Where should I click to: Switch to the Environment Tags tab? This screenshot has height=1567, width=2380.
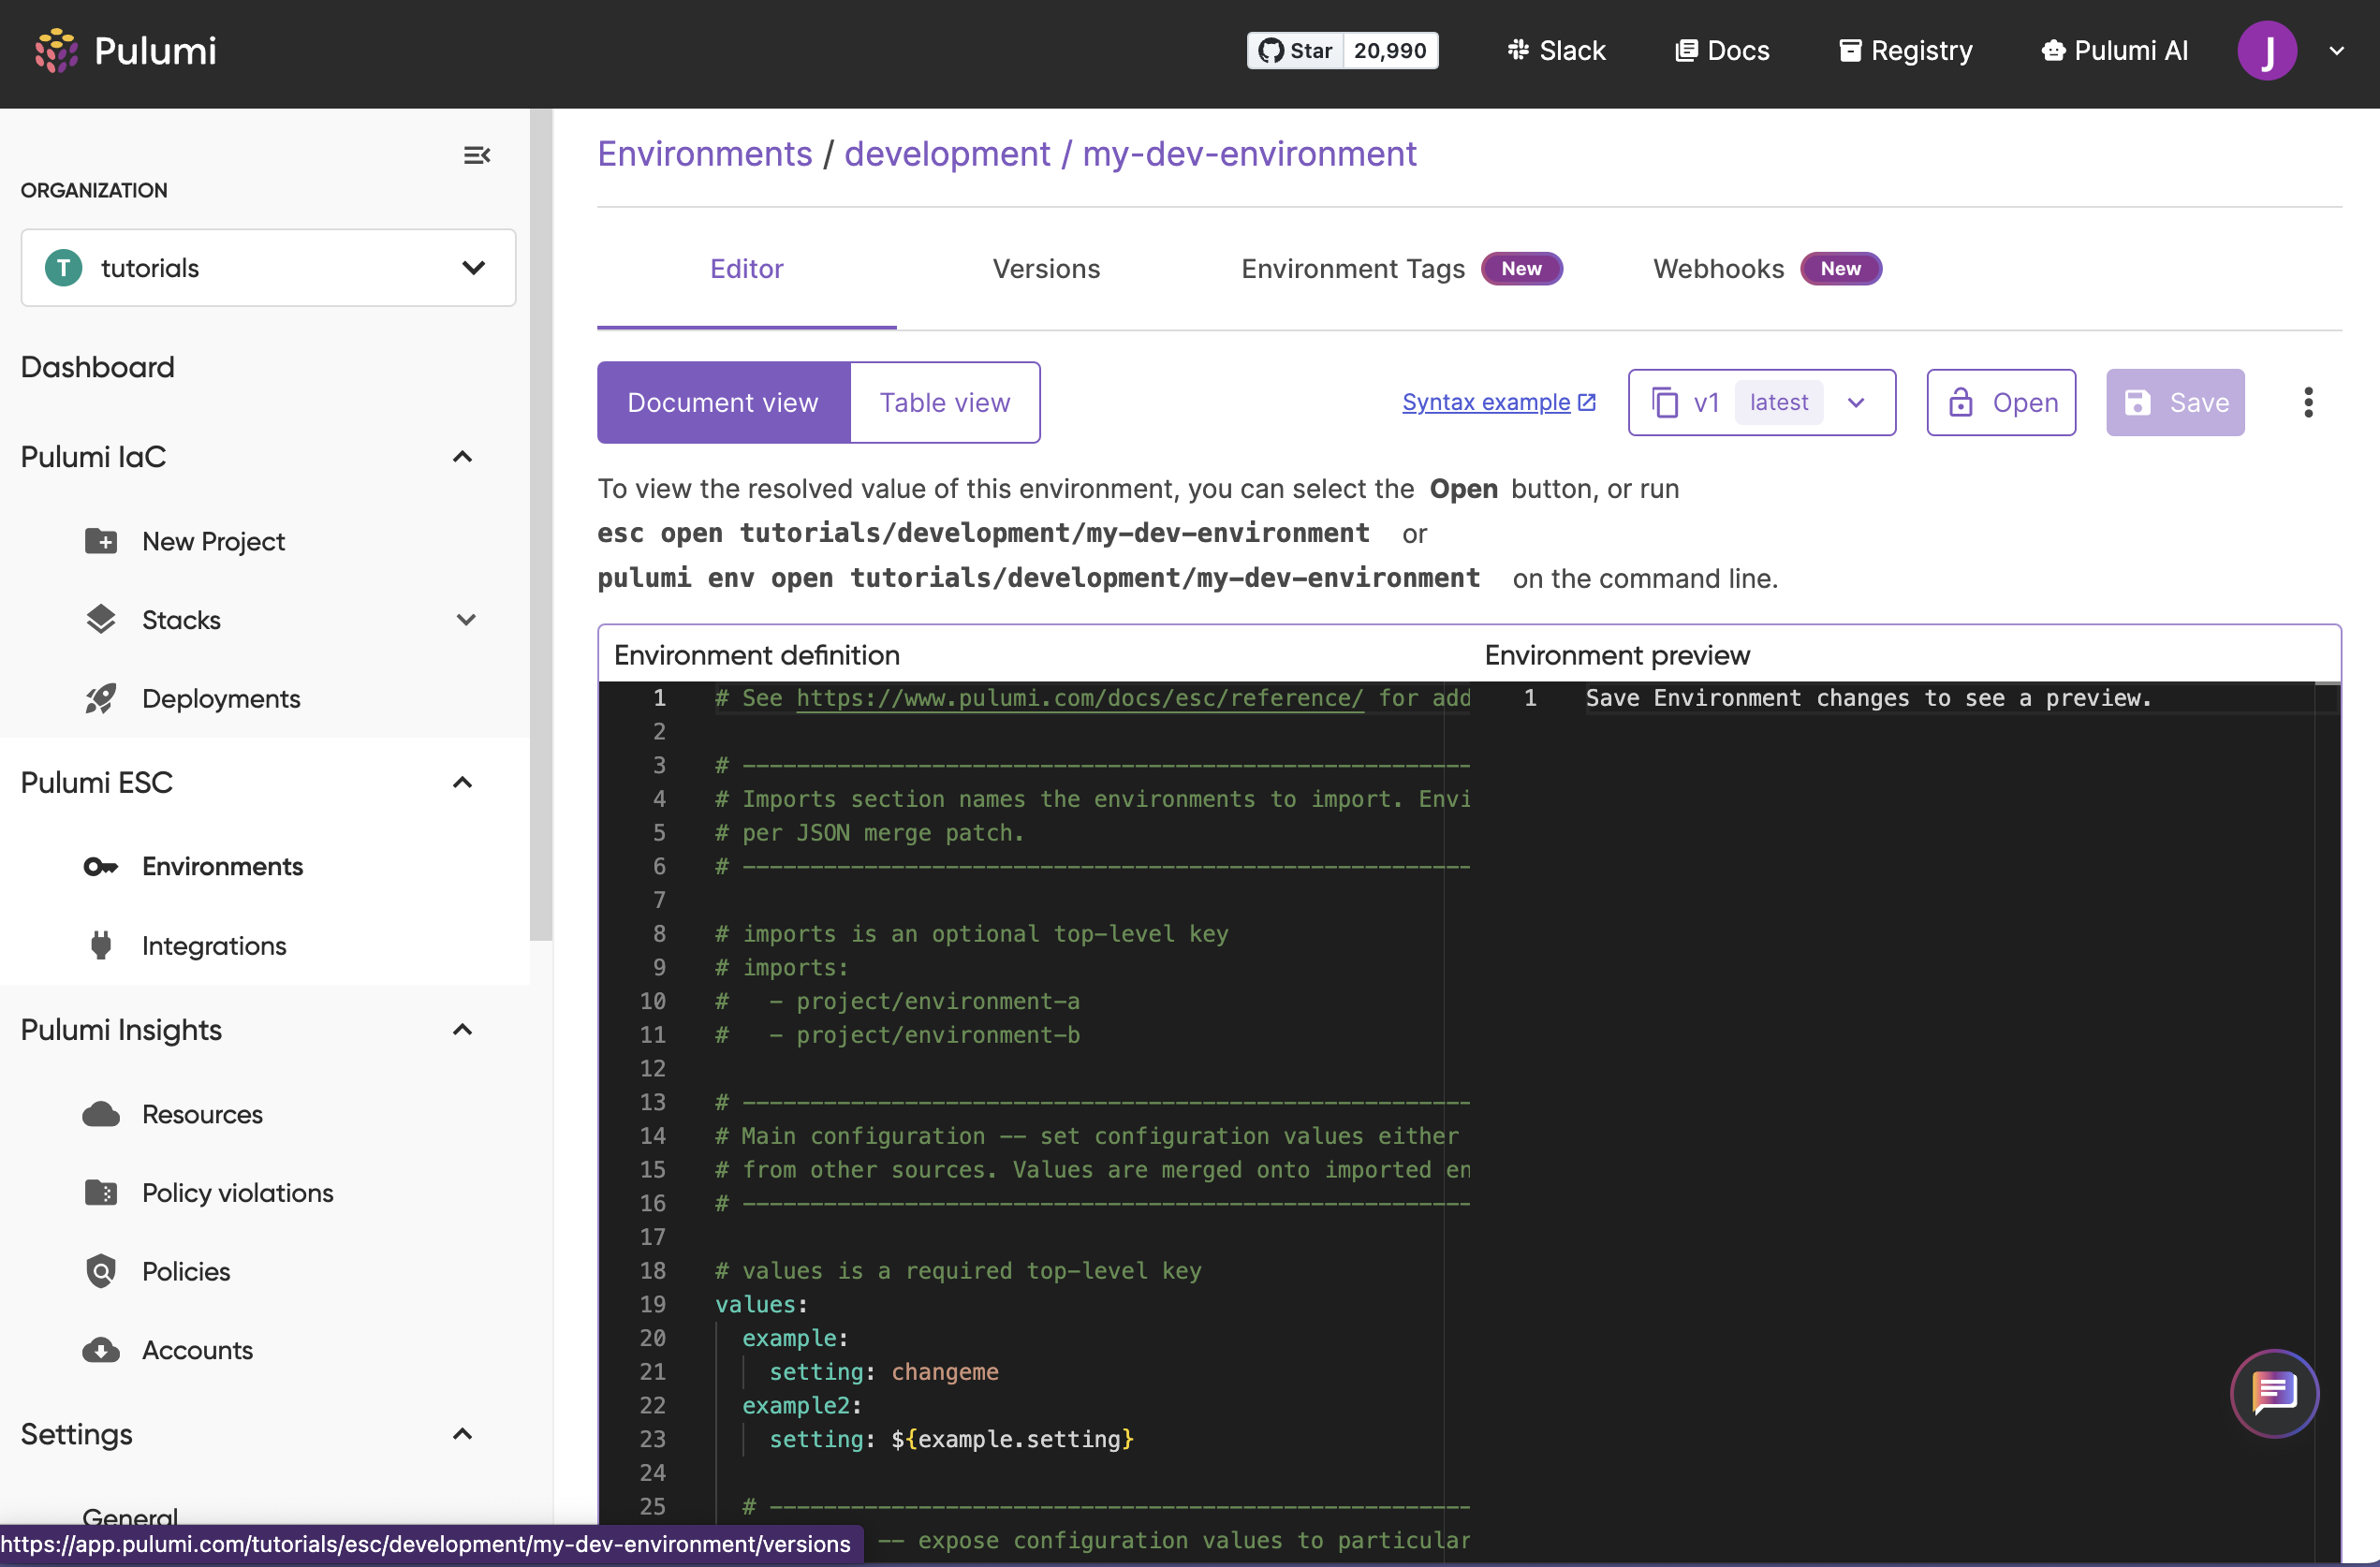[x=1401, y=268]
